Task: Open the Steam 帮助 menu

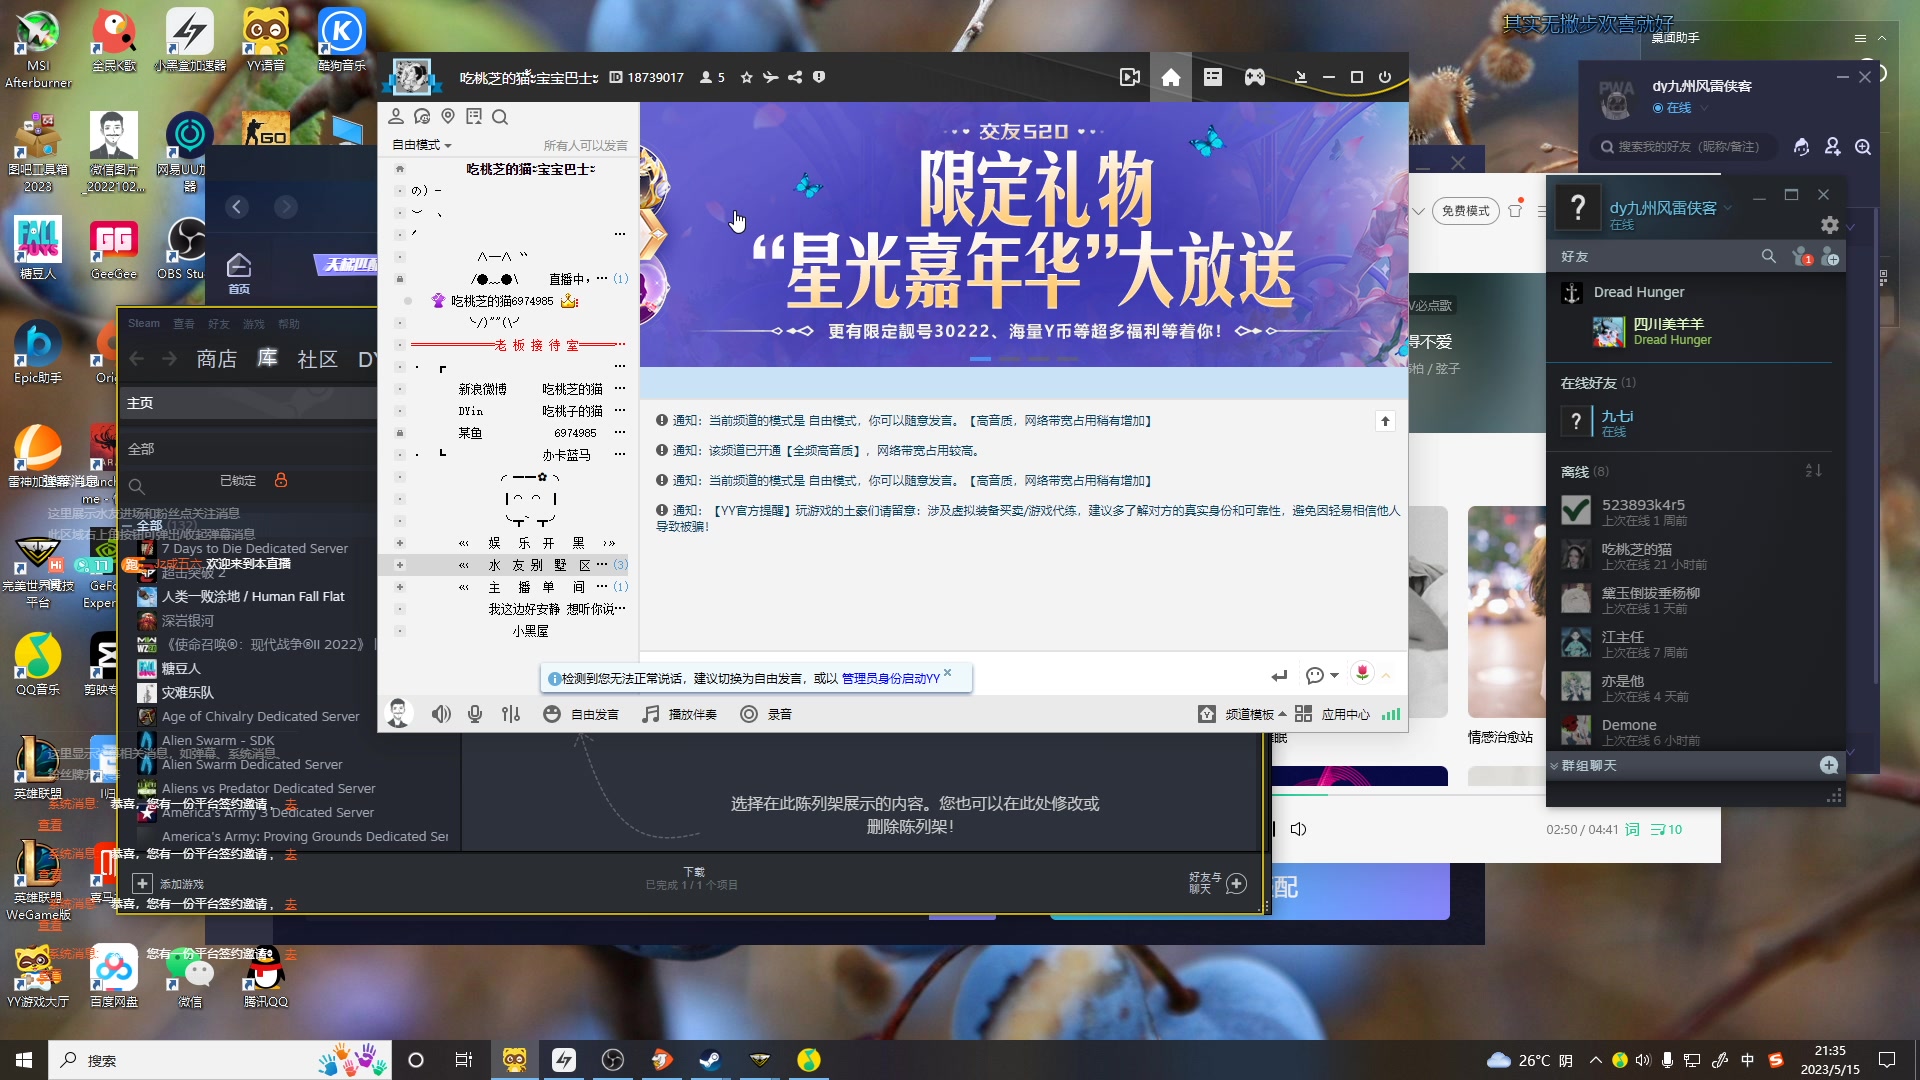Action: (x=288, y=324)
